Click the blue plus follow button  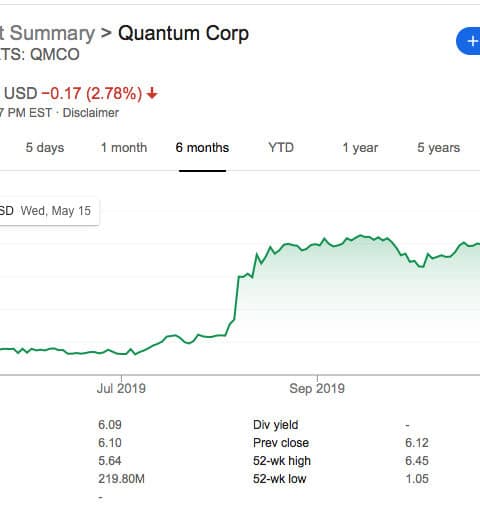(x=469, y=41)
